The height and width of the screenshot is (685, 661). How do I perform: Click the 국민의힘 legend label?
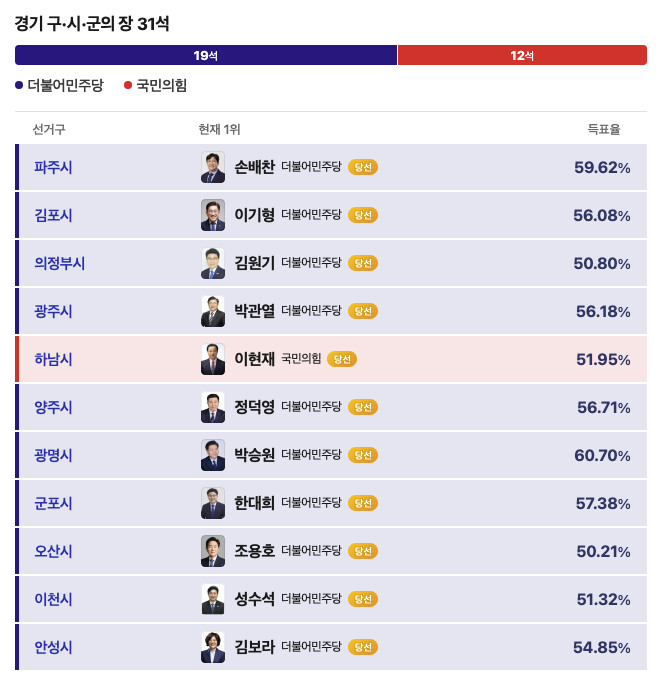(x=162, y=85)
